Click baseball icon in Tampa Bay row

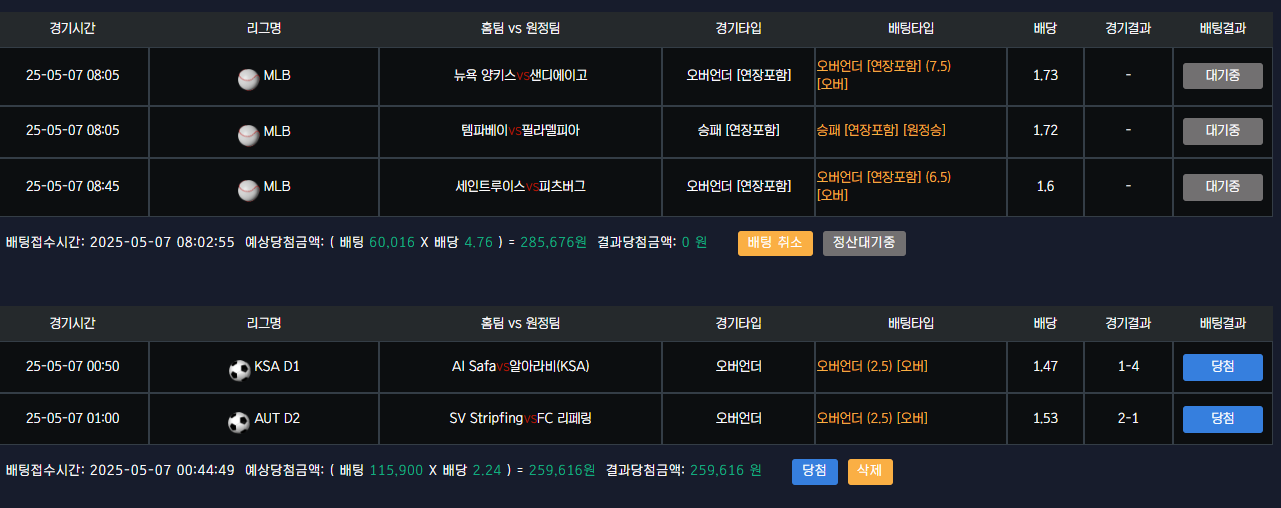tap(248, 133)
